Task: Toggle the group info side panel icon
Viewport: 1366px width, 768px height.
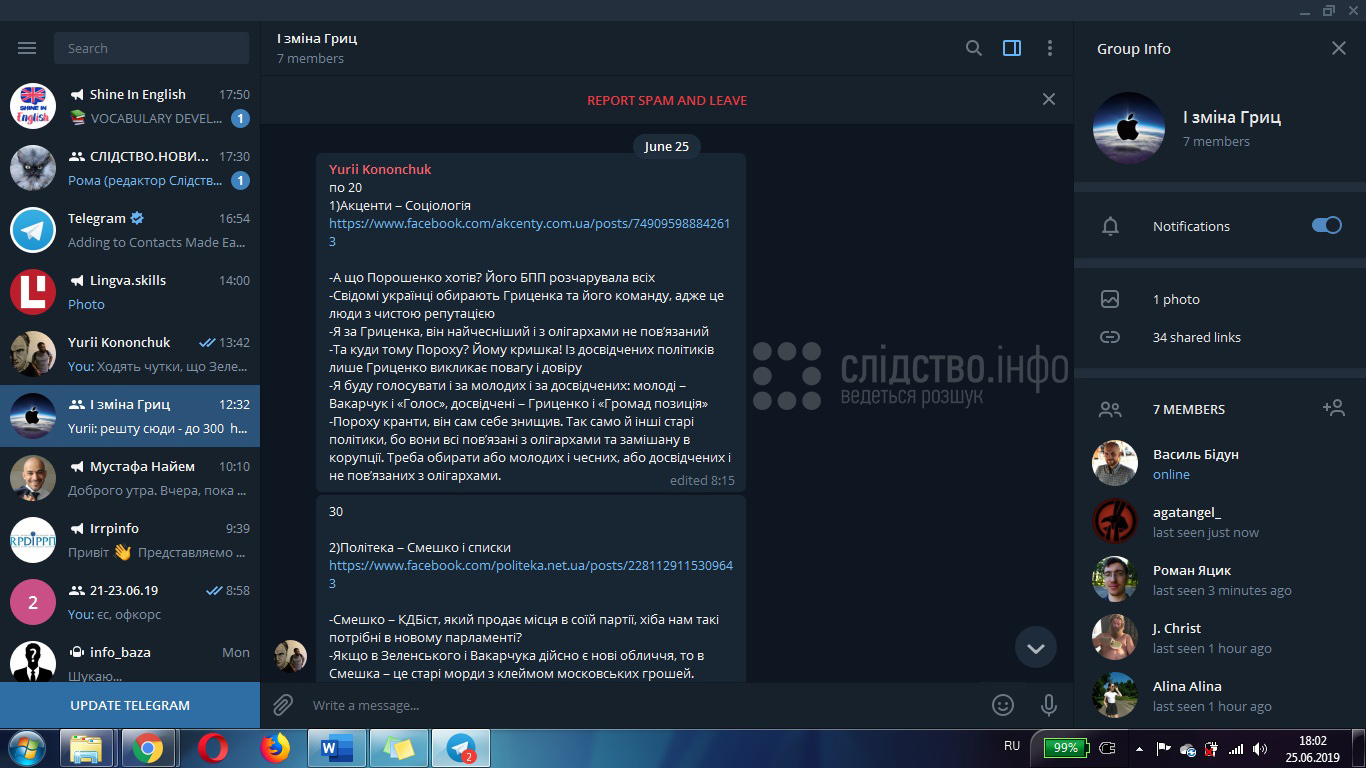Action: tap(1012, 48)
